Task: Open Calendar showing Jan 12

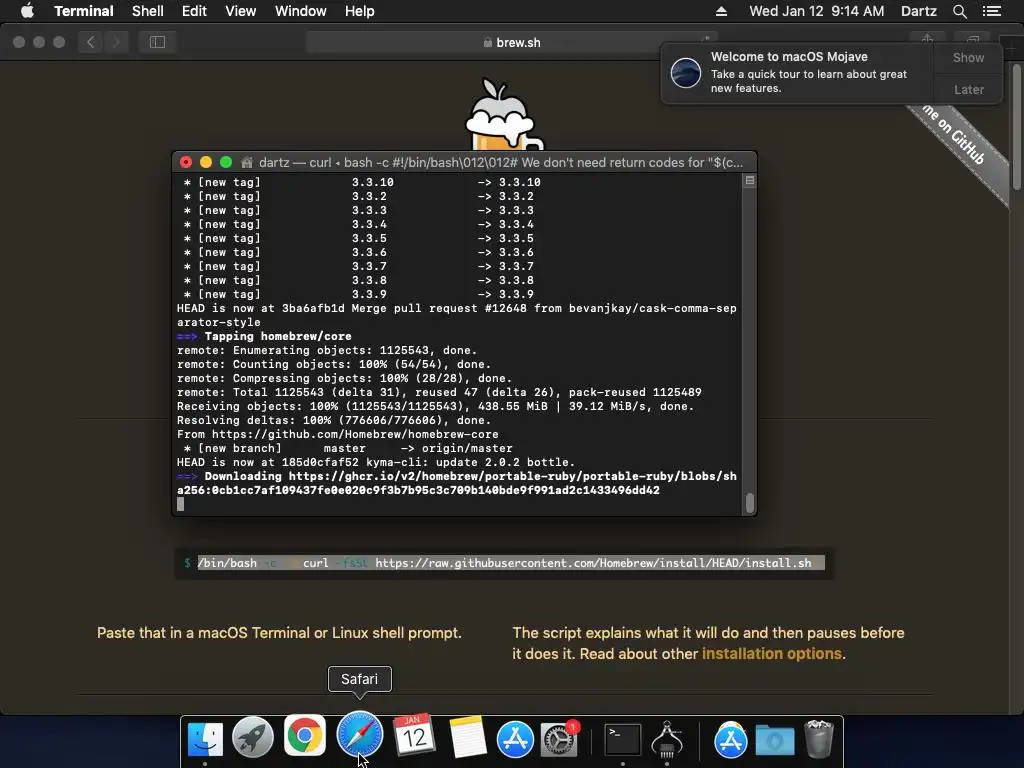Action: tap(414, 736)
